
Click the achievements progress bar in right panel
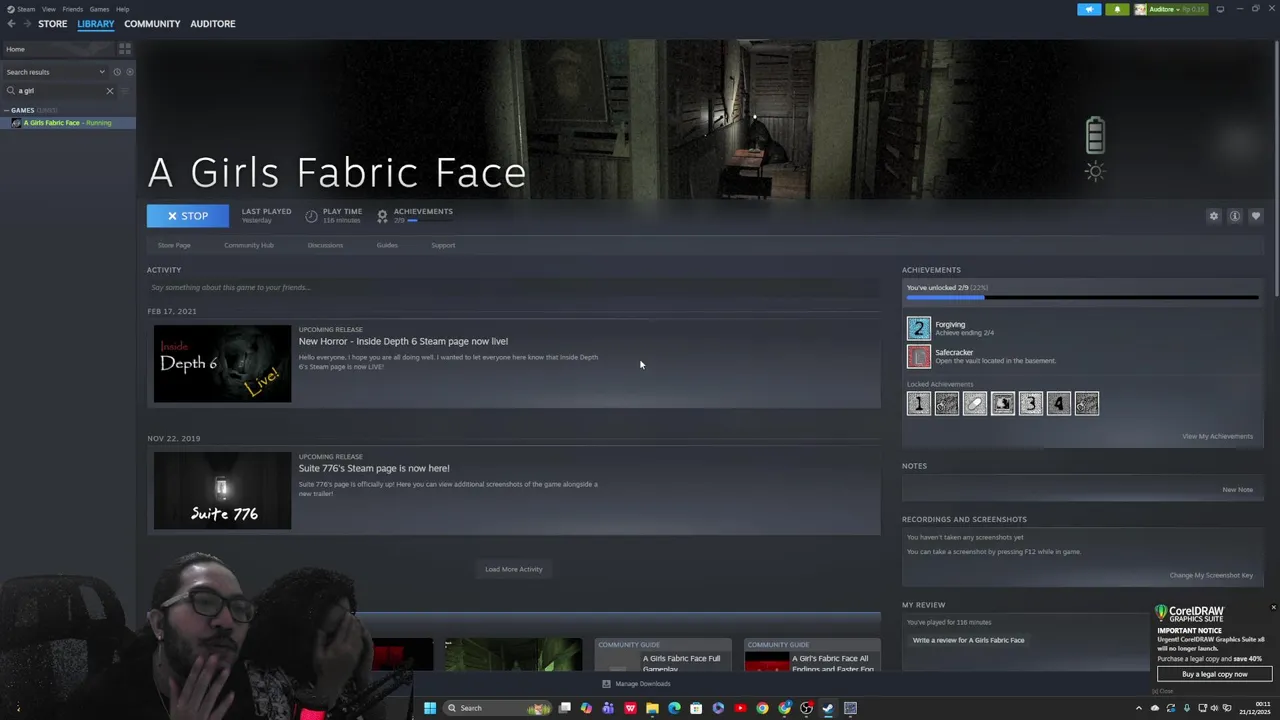(1082, 297)
